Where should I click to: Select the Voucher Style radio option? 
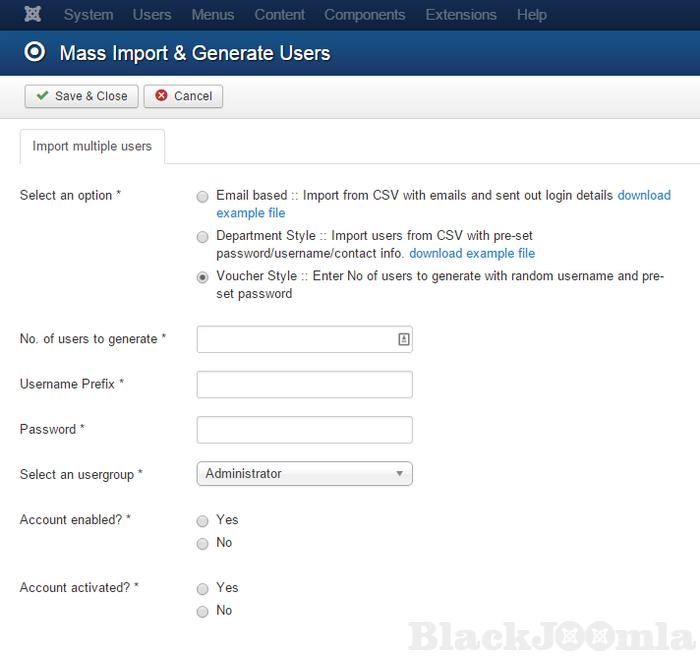[x=203, y=277]
